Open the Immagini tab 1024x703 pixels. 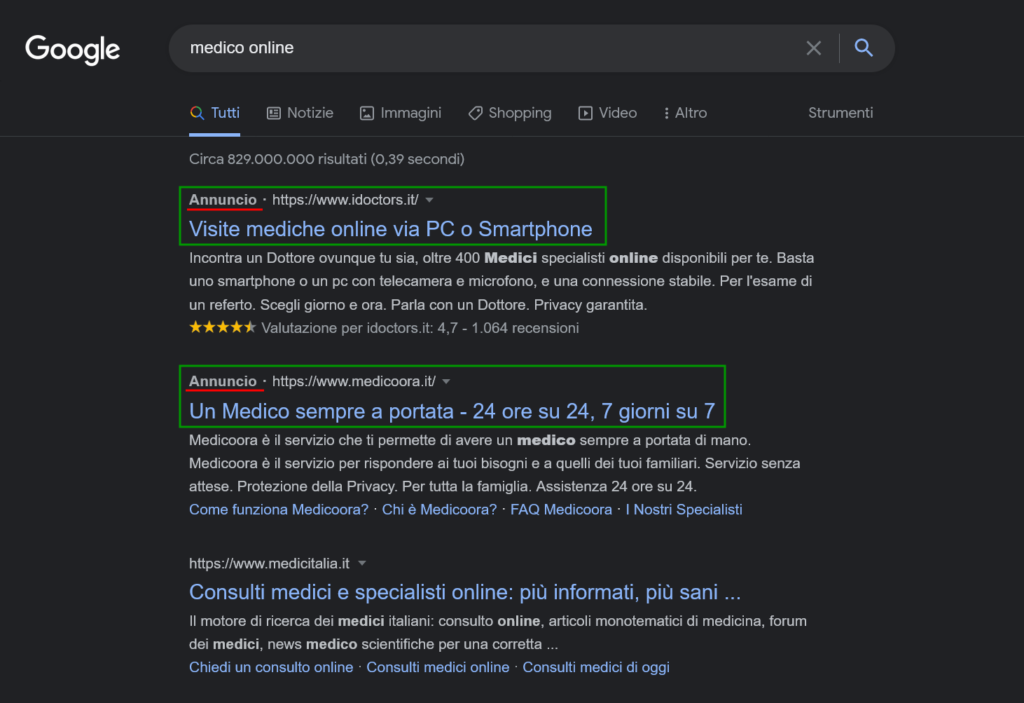[x=401, y=113]
